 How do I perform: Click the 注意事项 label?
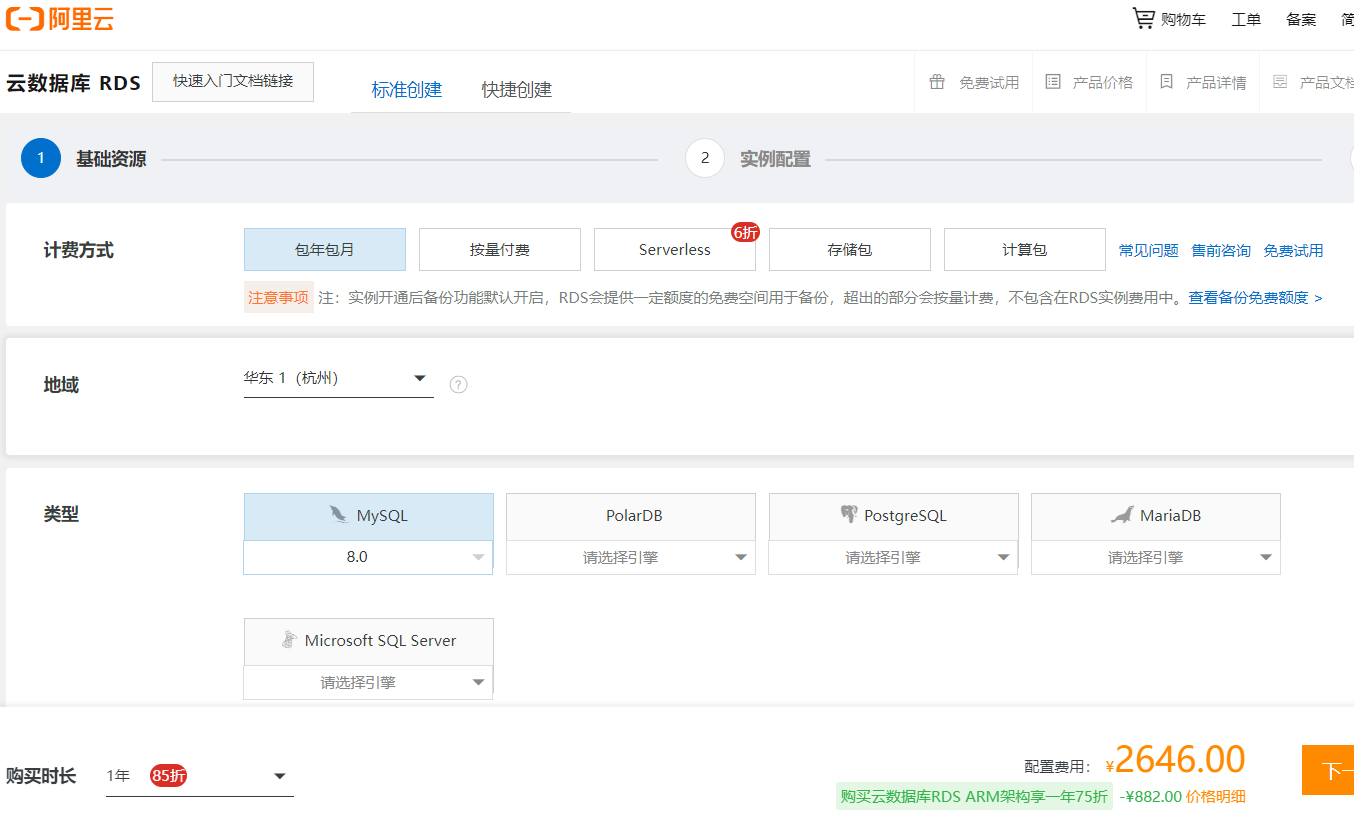[x=279, y=297]
